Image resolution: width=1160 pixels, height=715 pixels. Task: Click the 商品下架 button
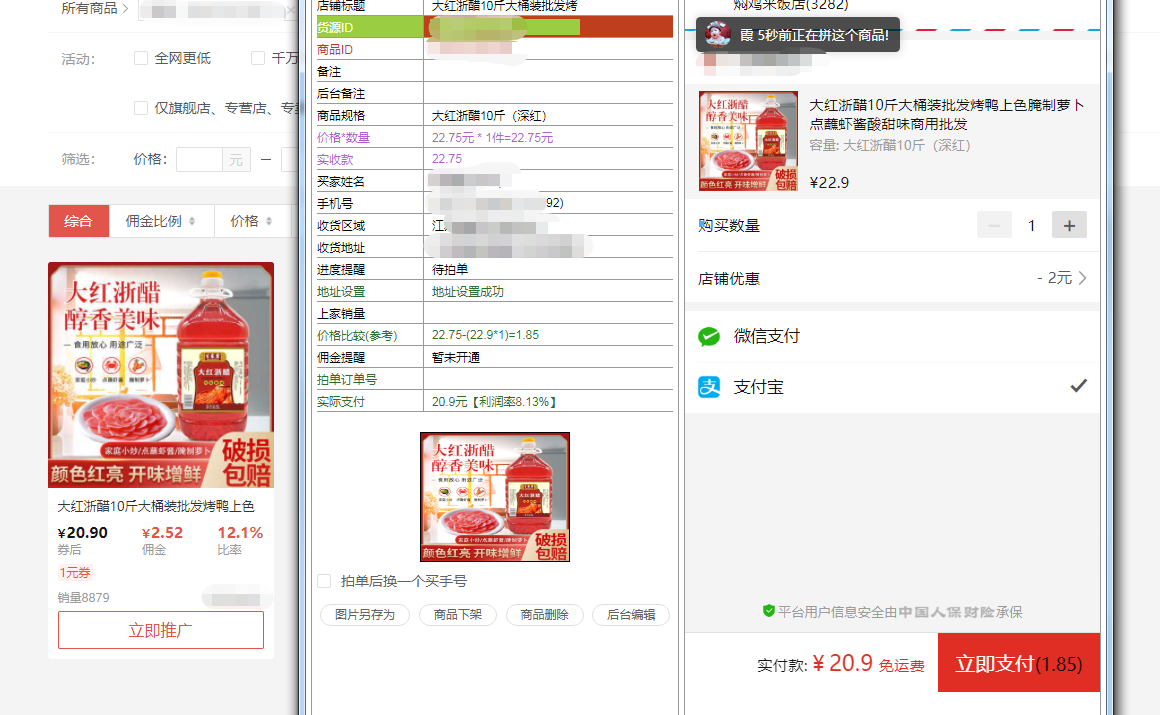click(x=458, y=614)
